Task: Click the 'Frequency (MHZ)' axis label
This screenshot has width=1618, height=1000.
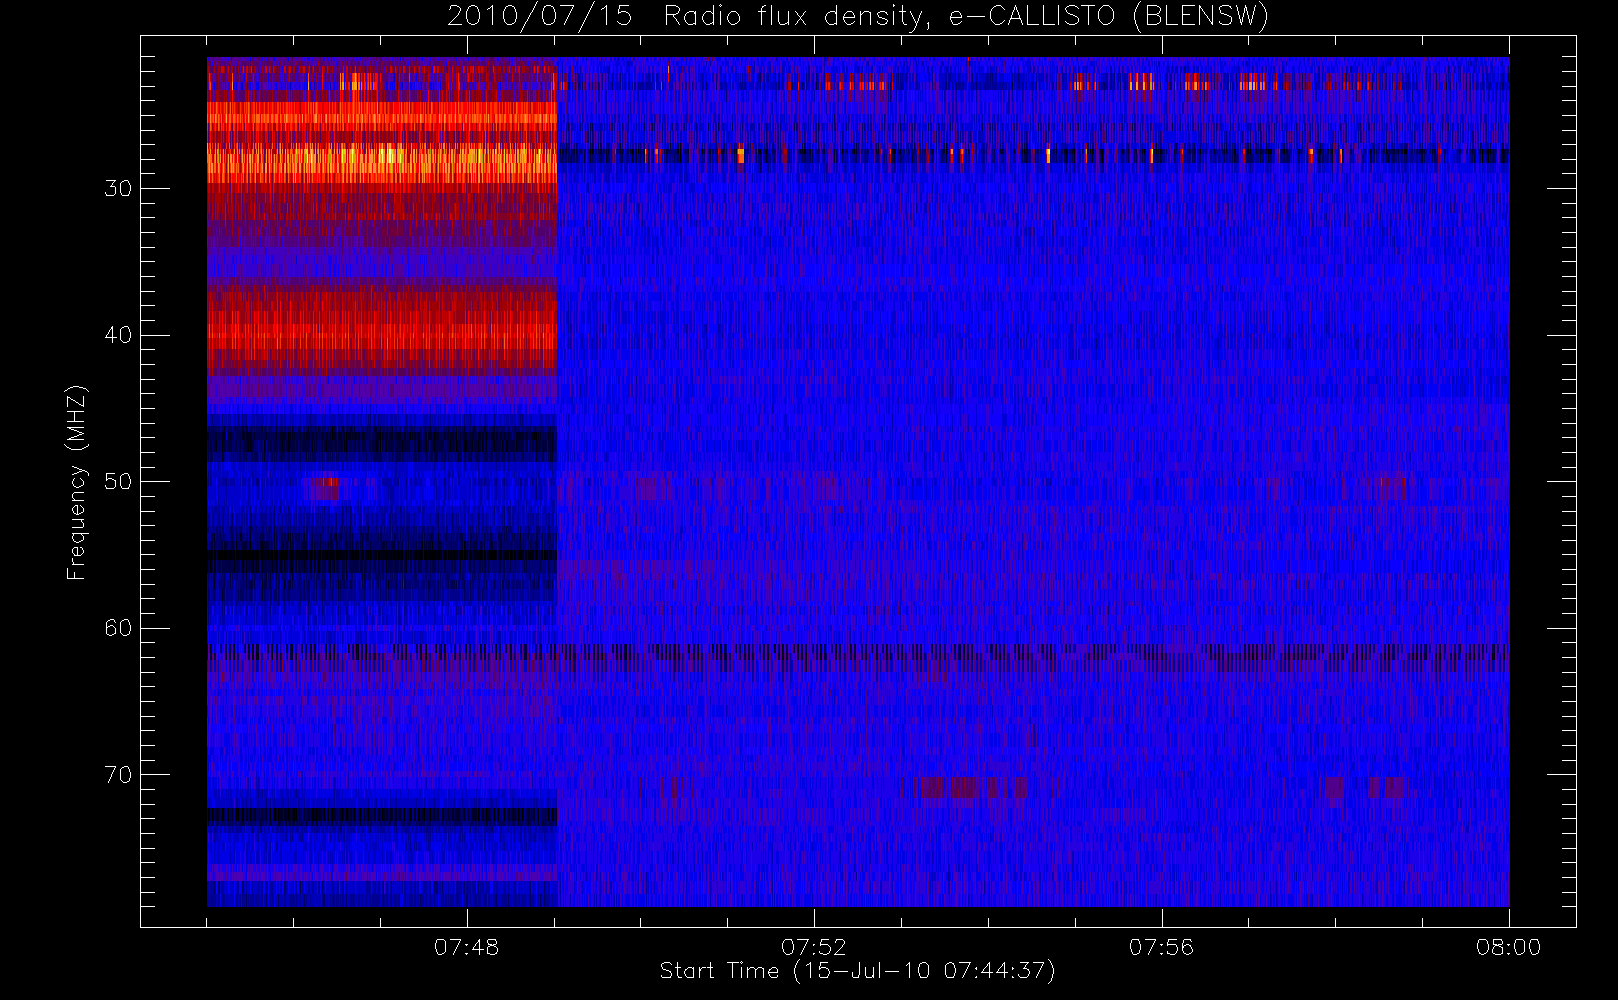Action: click(x=77, y=482)
